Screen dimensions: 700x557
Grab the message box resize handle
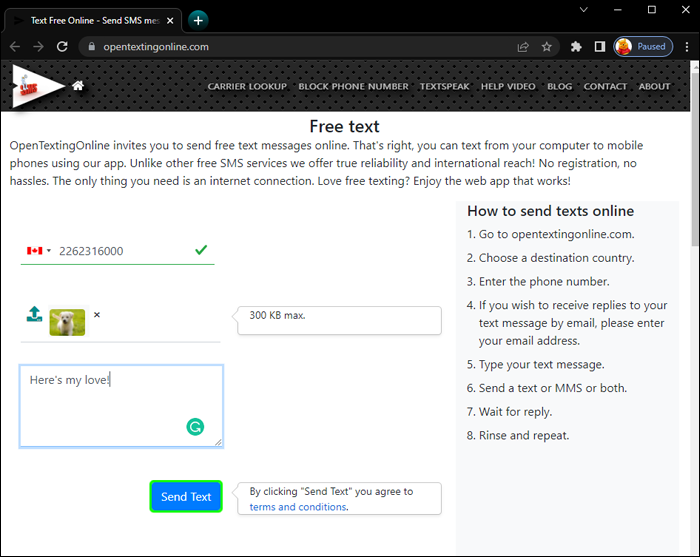pos(218,442)
